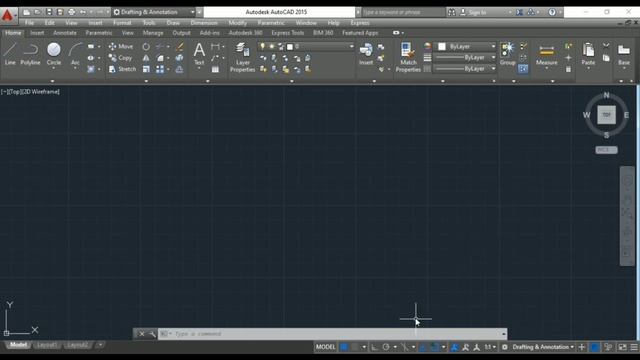Select the Text tool
Screen dimensions: 640x360
199,54
